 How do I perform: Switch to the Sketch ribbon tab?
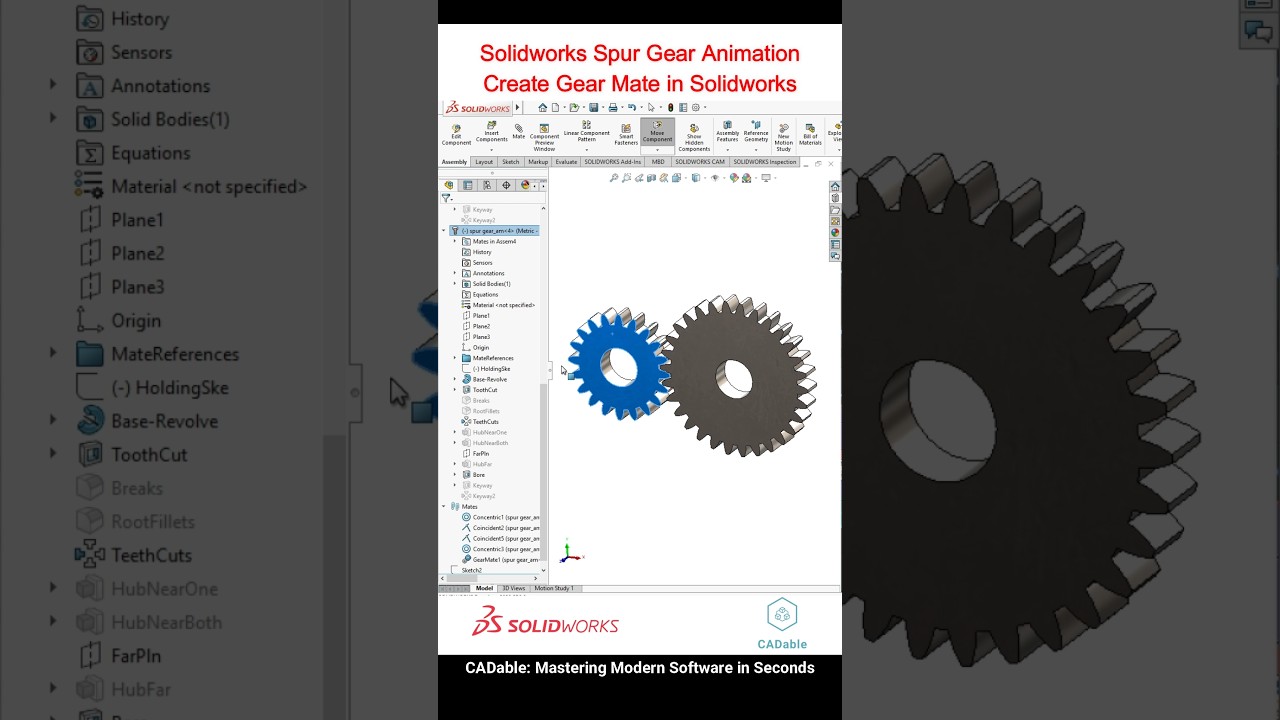pos(511,162)
